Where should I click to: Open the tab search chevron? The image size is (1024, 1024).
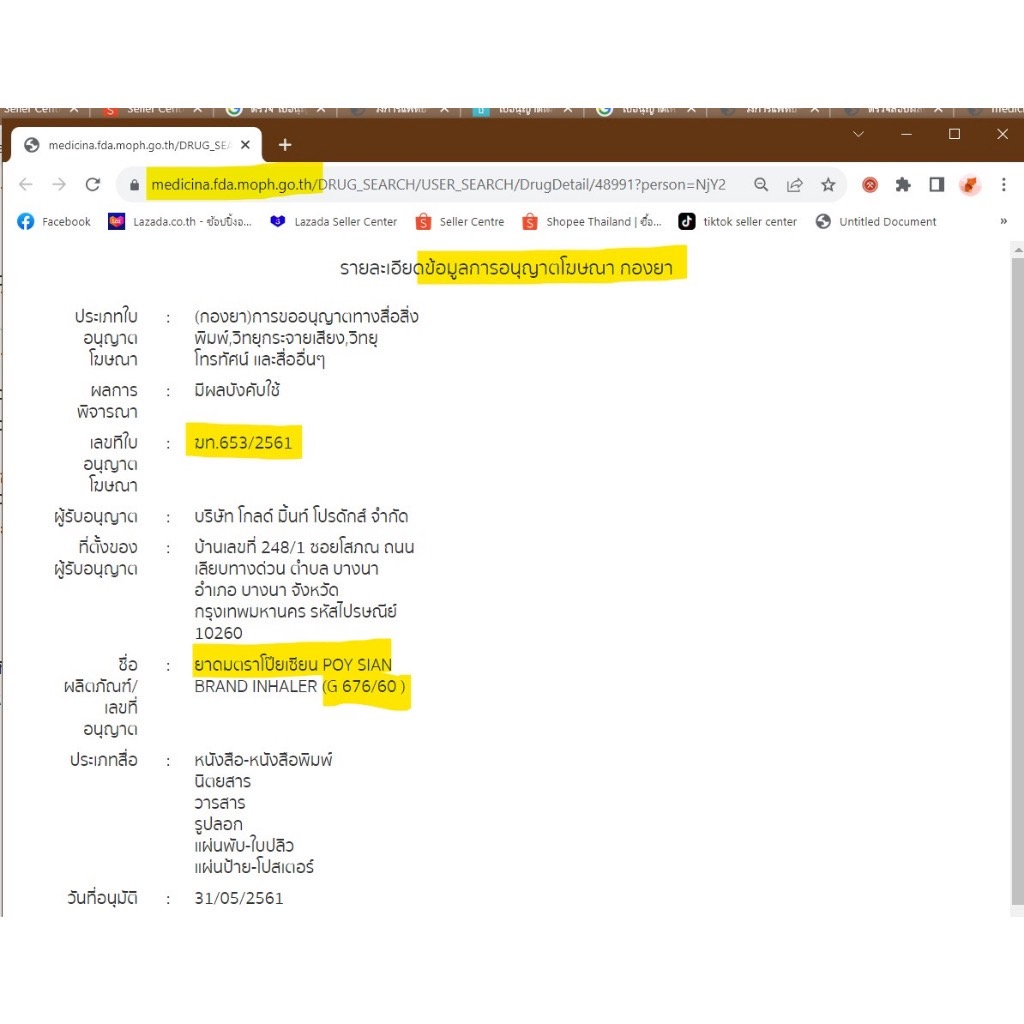[x=858, y=134]
